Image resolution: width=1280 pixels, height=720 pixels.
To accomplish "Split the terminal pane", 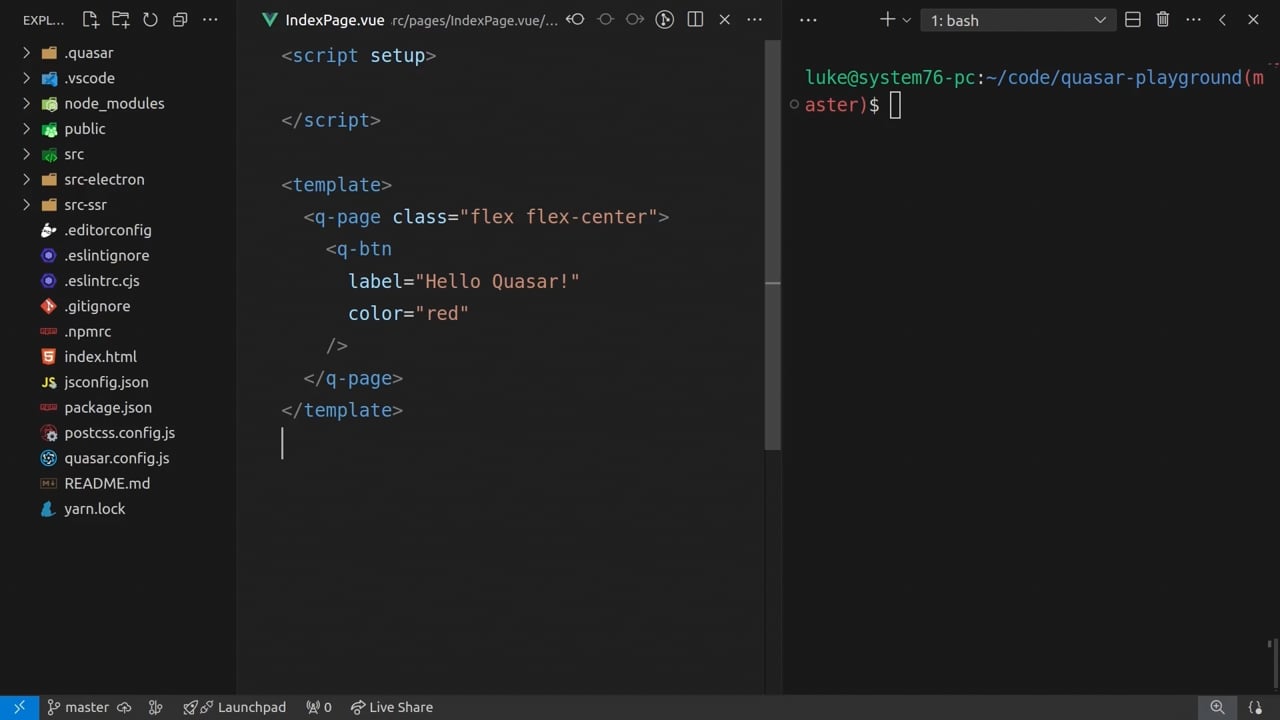I will pyautogui.click(x=1133, y=20).
